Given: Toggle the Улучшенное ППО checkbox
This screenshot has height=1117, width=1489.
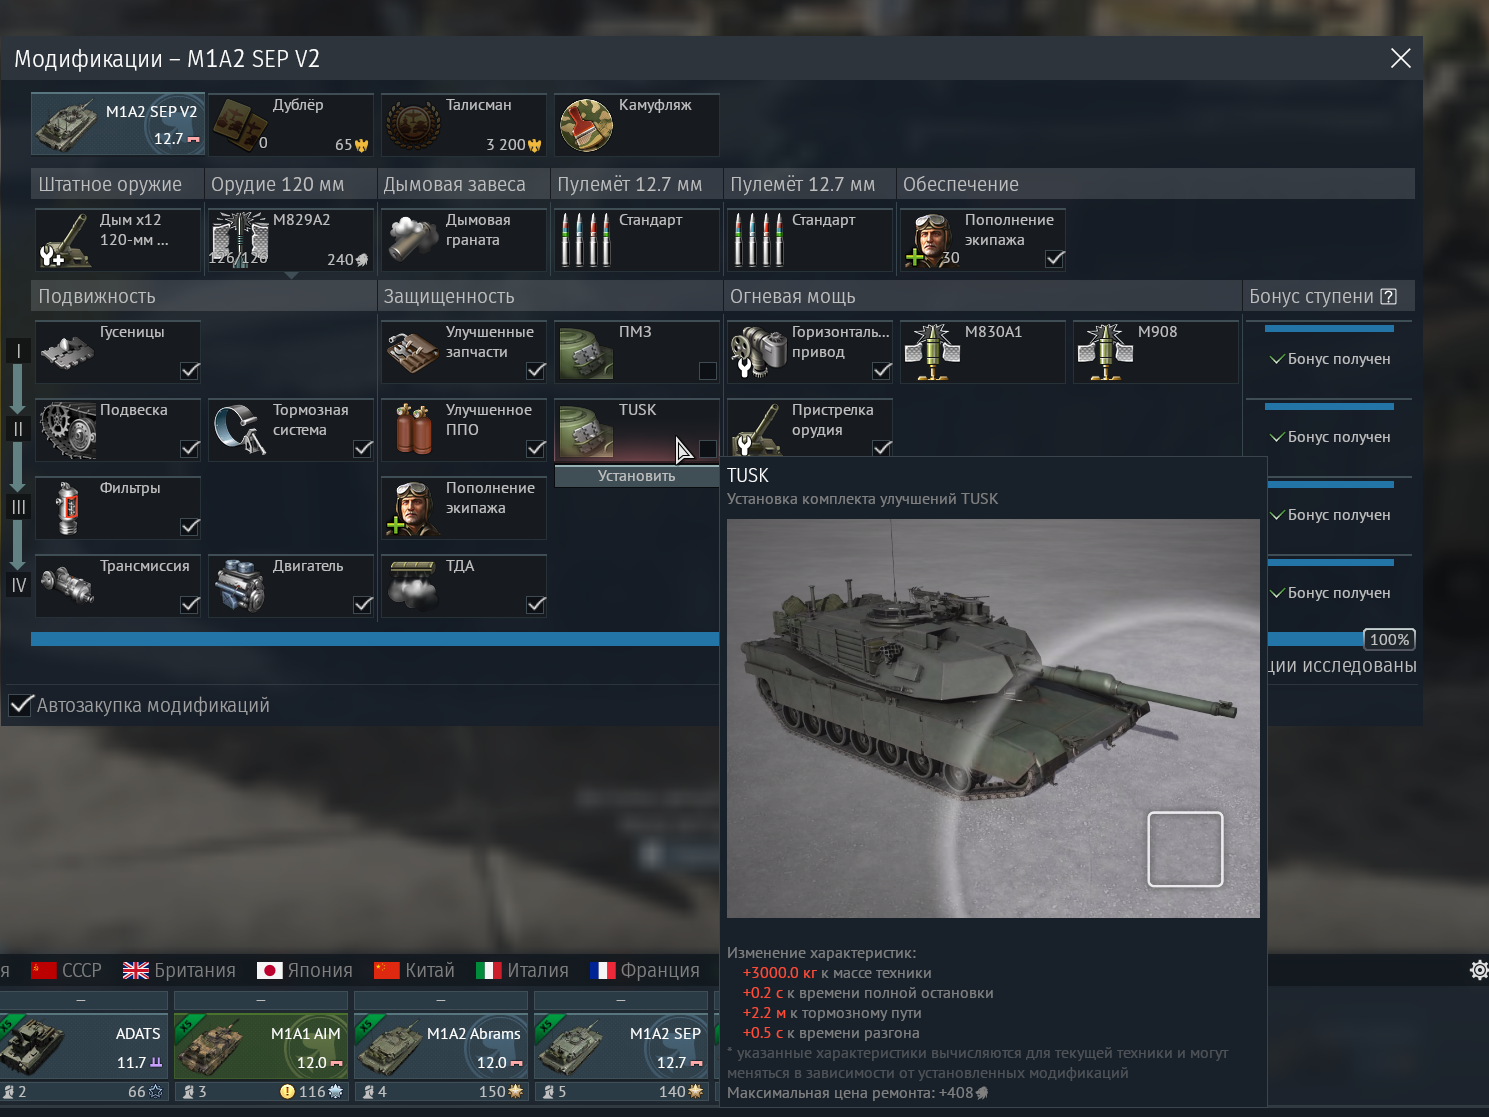Looking at the screenshot, I should tap(536, 449).
